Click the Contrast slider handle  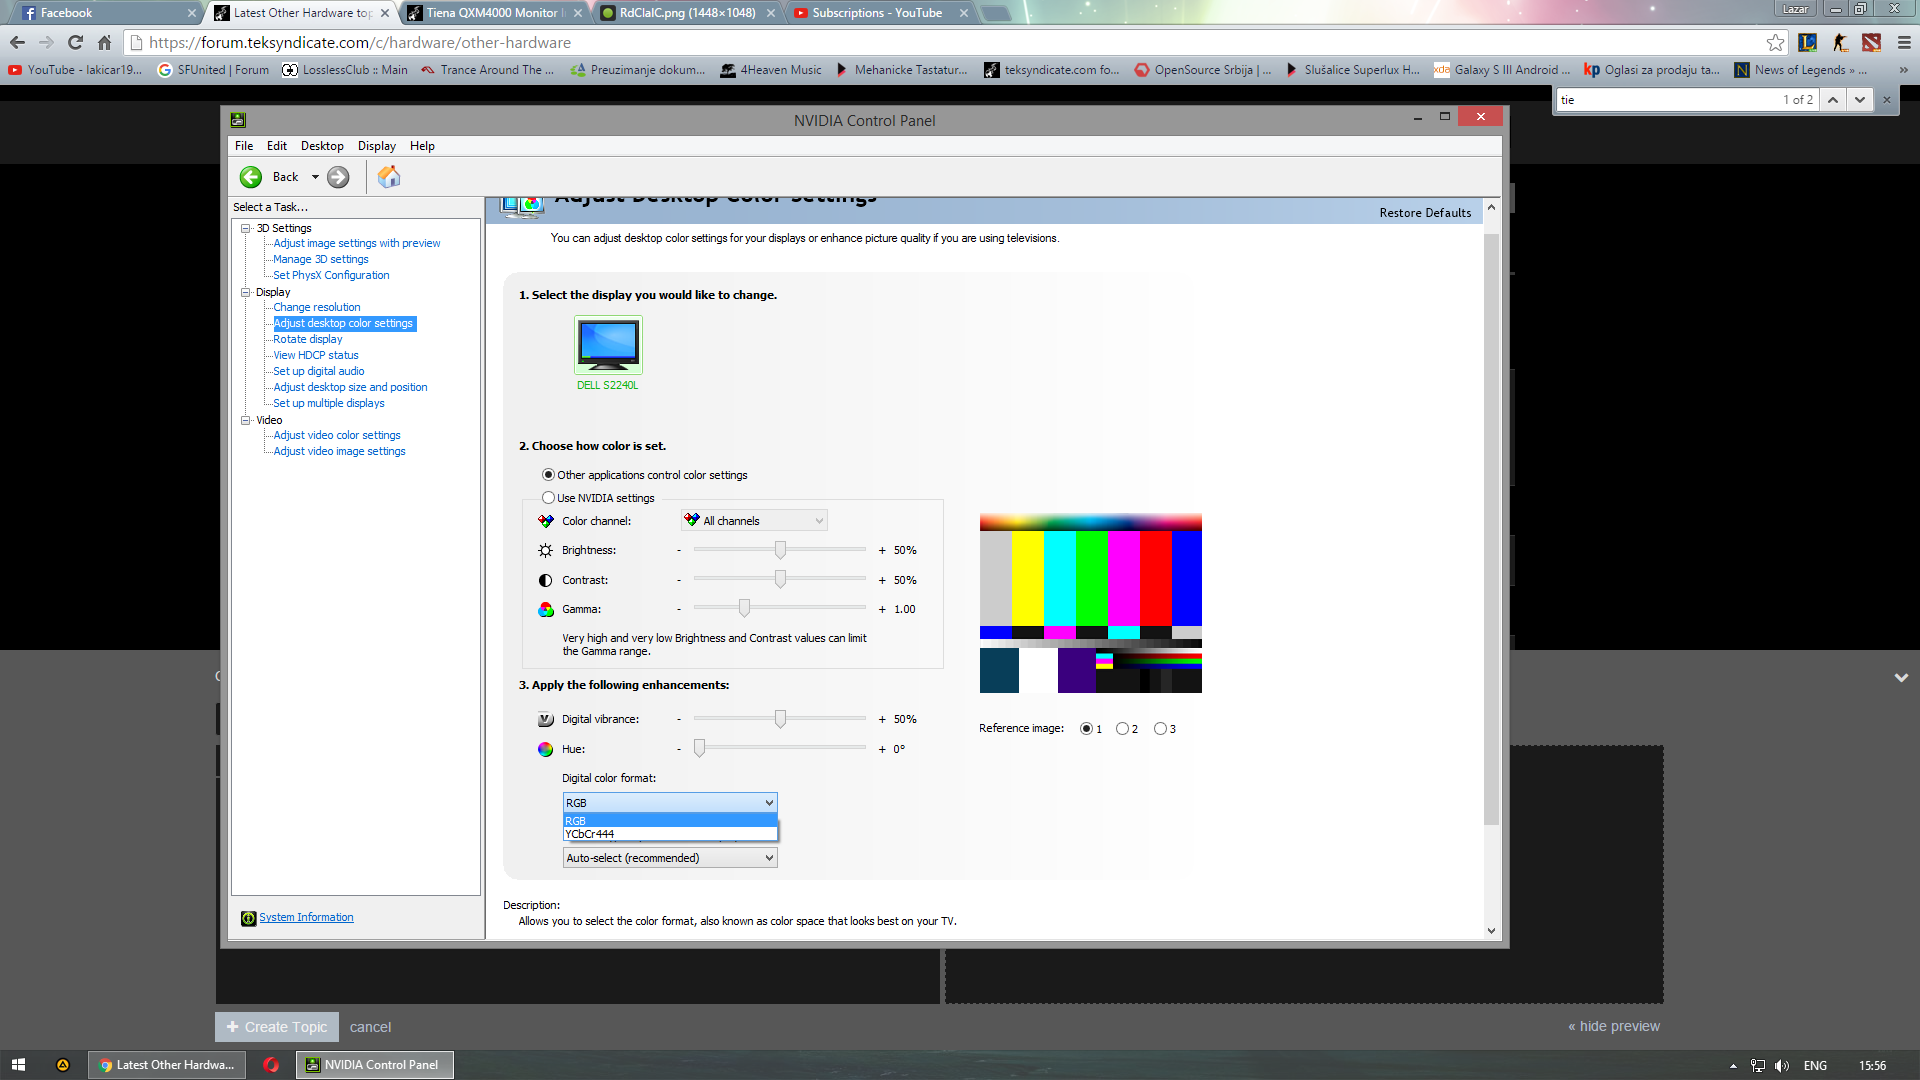coord(780,580)
